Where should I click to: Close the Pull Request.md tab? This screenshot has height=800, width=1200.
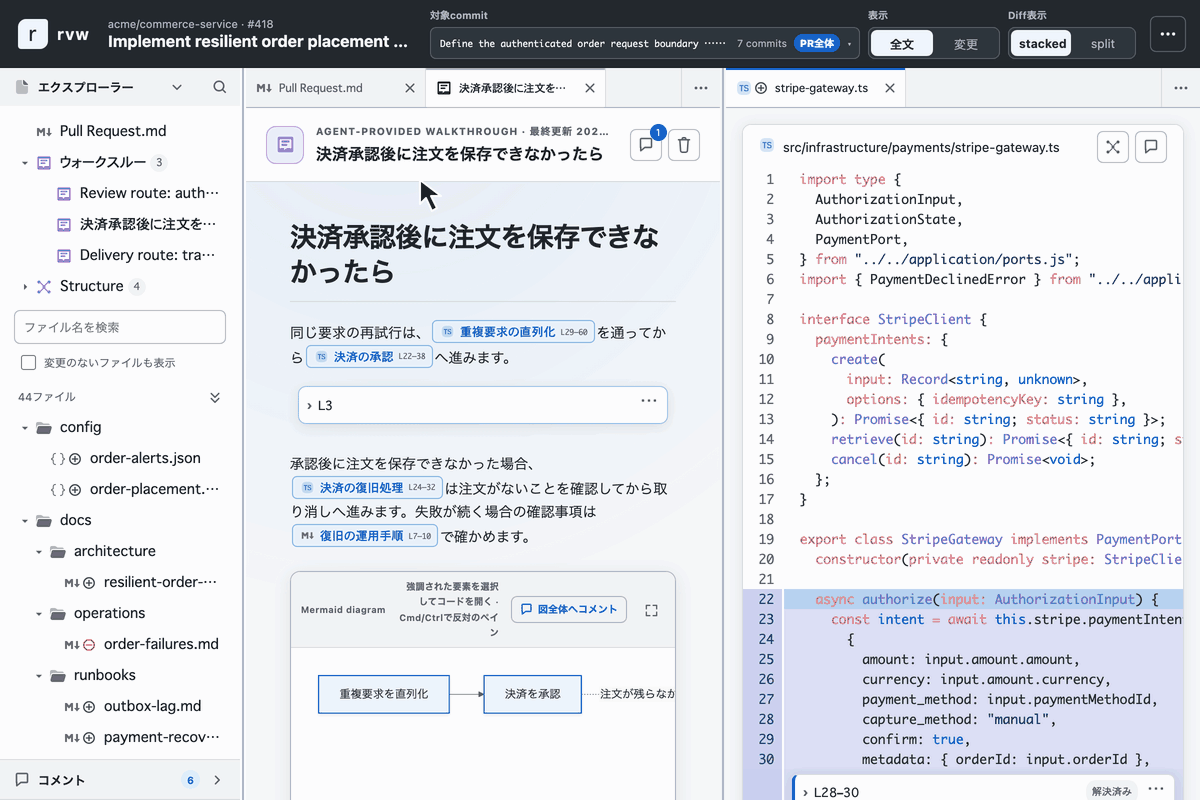409,88
